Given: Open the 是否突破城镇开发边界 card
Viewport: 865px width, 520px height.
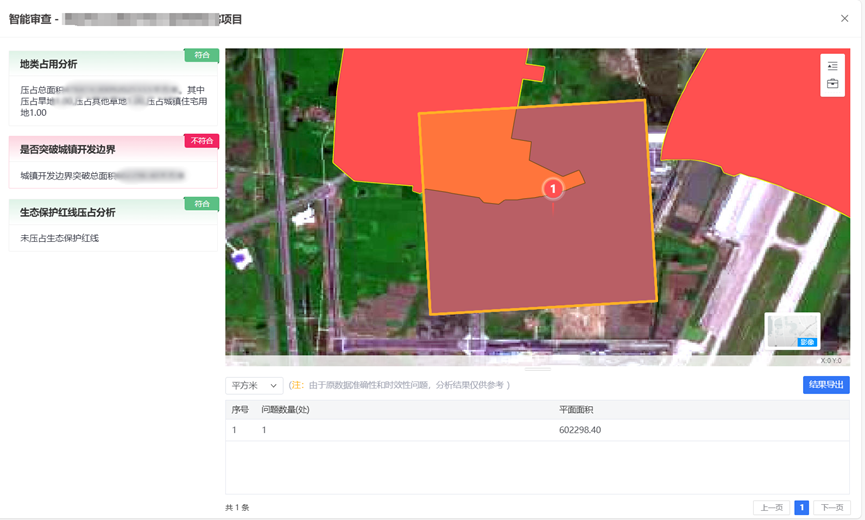Looking at the screenshot, I should pyautogui.click(x=113, y=162).
